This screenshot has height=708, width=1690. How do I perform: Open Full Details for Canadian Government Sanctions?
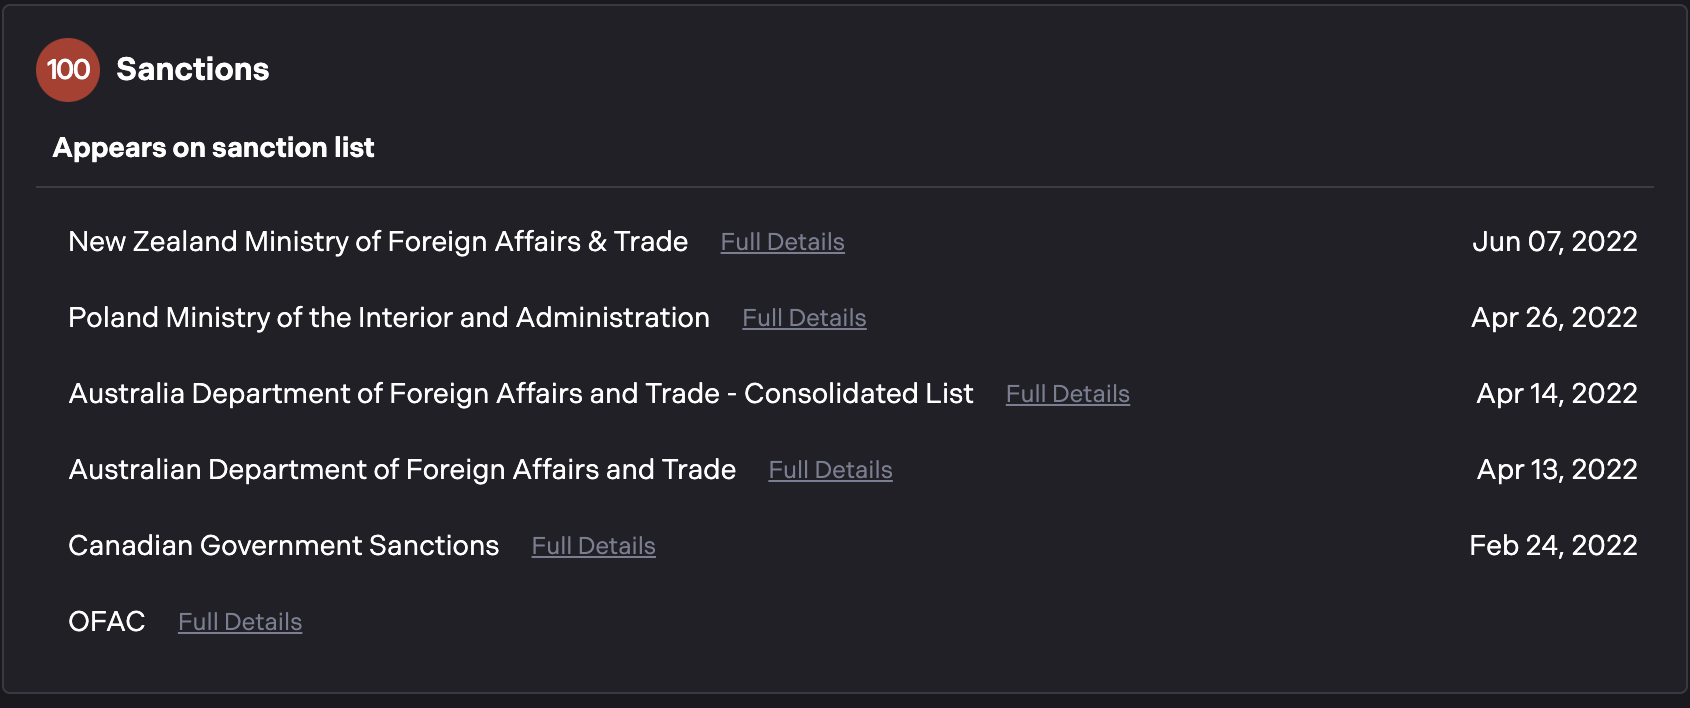[593, 546]
